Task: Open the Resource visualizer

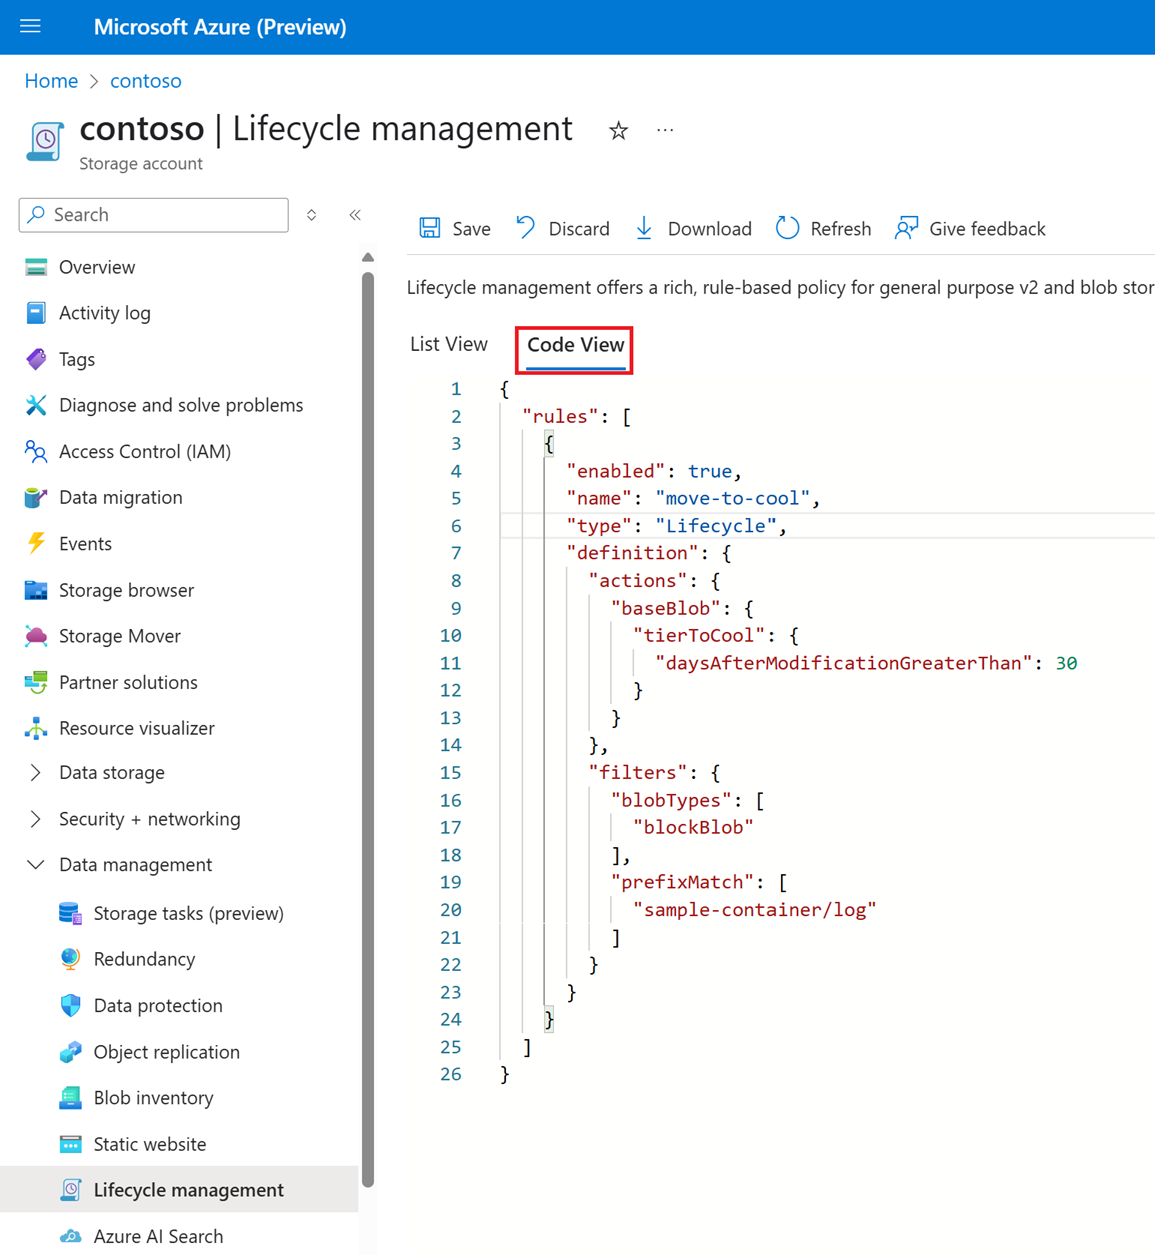Action: (137, 728)
